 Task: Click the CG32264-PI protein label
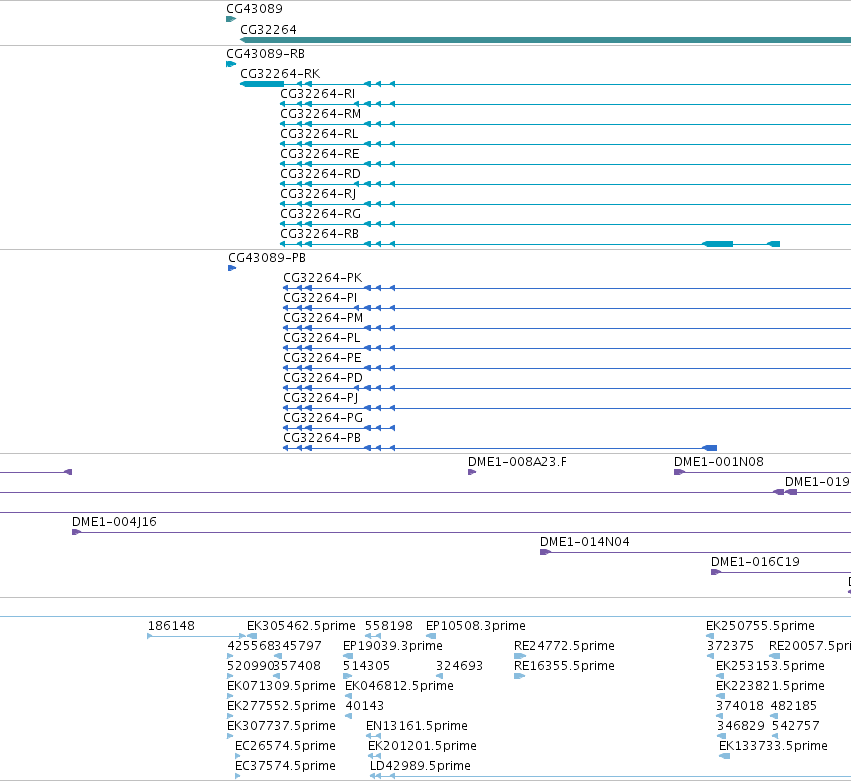point(320,298)
